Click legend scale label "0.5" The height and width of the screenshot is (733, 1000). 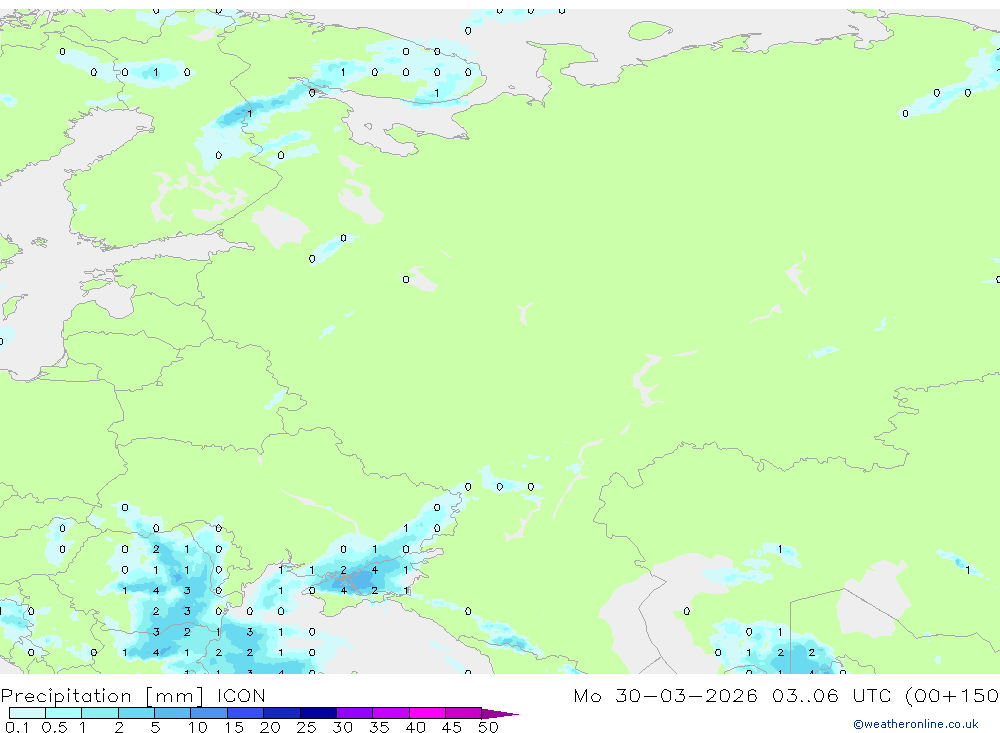click(54, 727)
